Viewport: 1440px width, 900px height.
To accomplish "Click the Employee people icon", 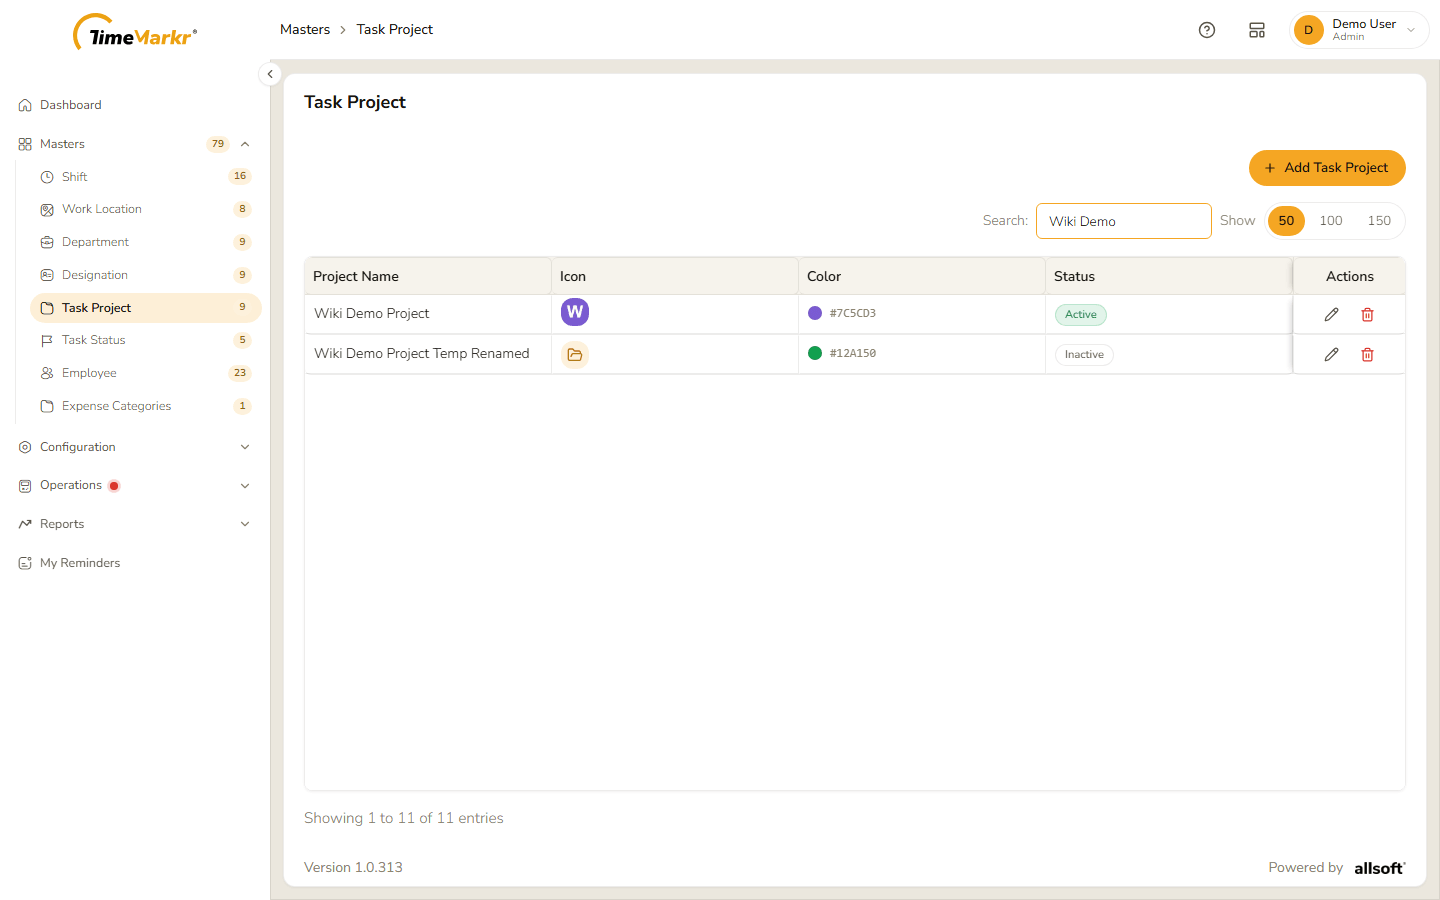I will pos(47,373).
